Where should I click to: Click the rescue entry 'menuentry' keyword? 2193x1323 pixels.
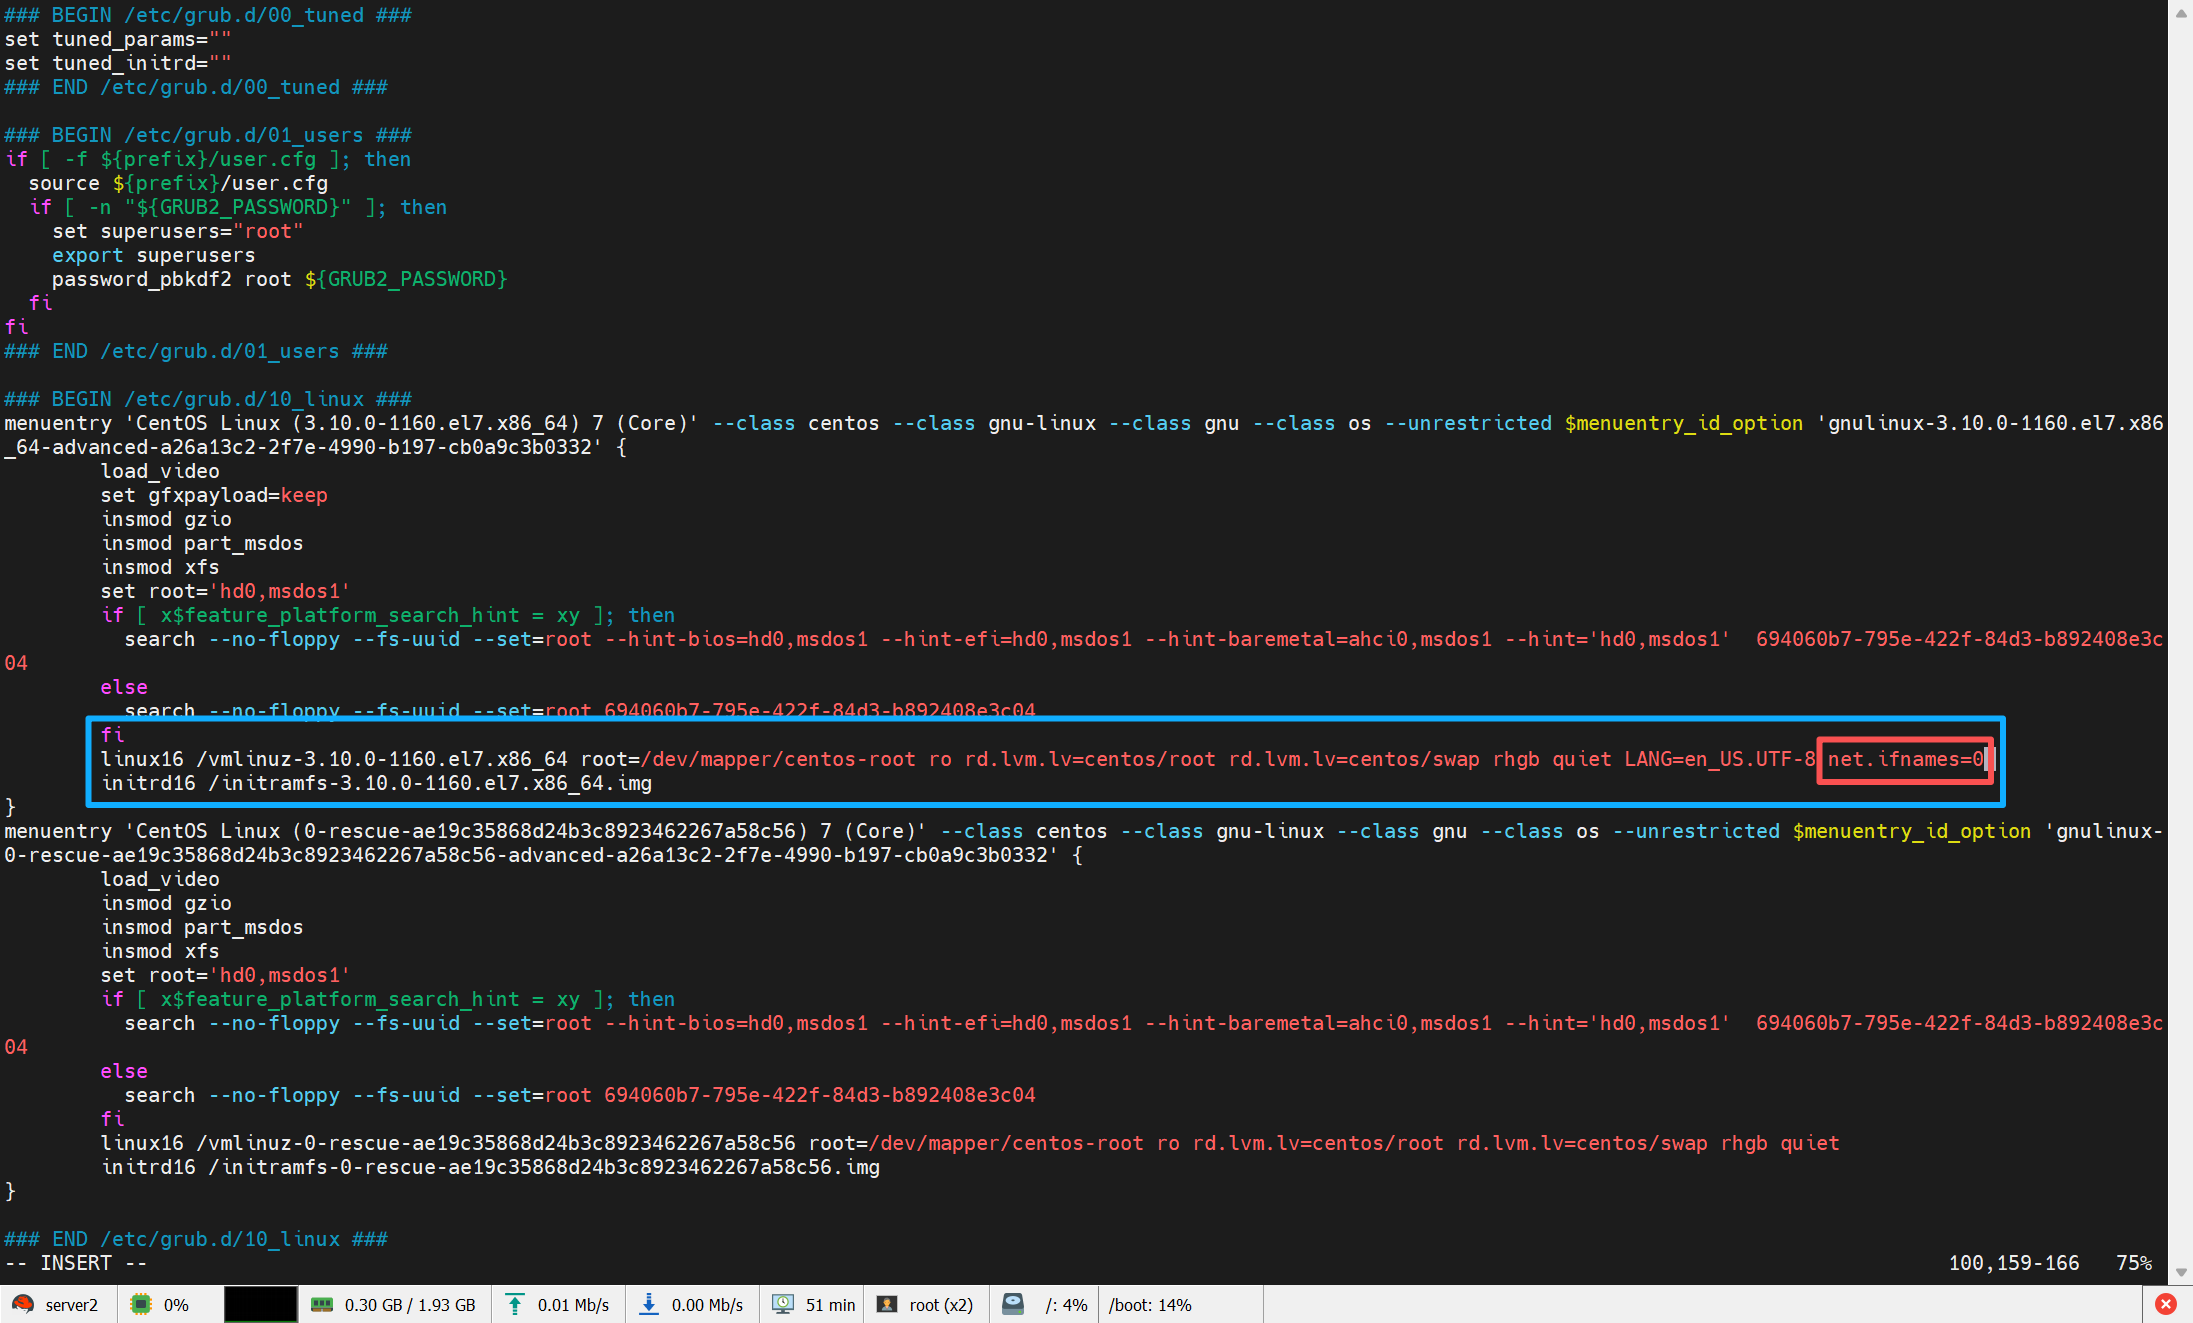coord(58,831)
